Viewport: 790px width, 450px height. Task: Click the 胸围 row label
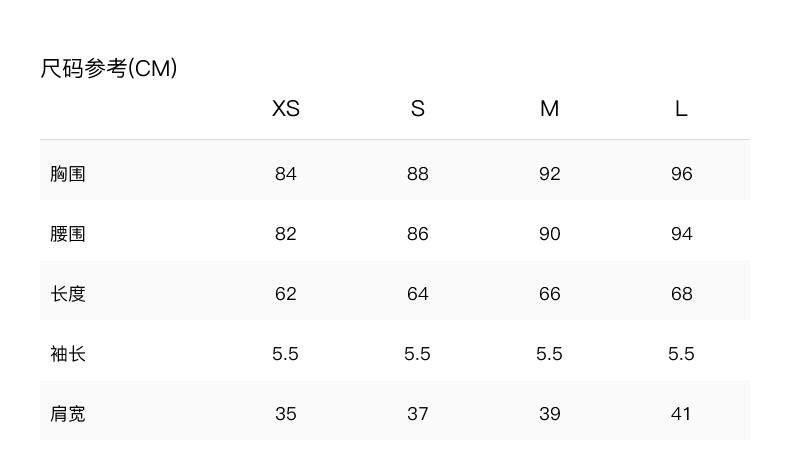pyautogui.click(x=68, y=174)
